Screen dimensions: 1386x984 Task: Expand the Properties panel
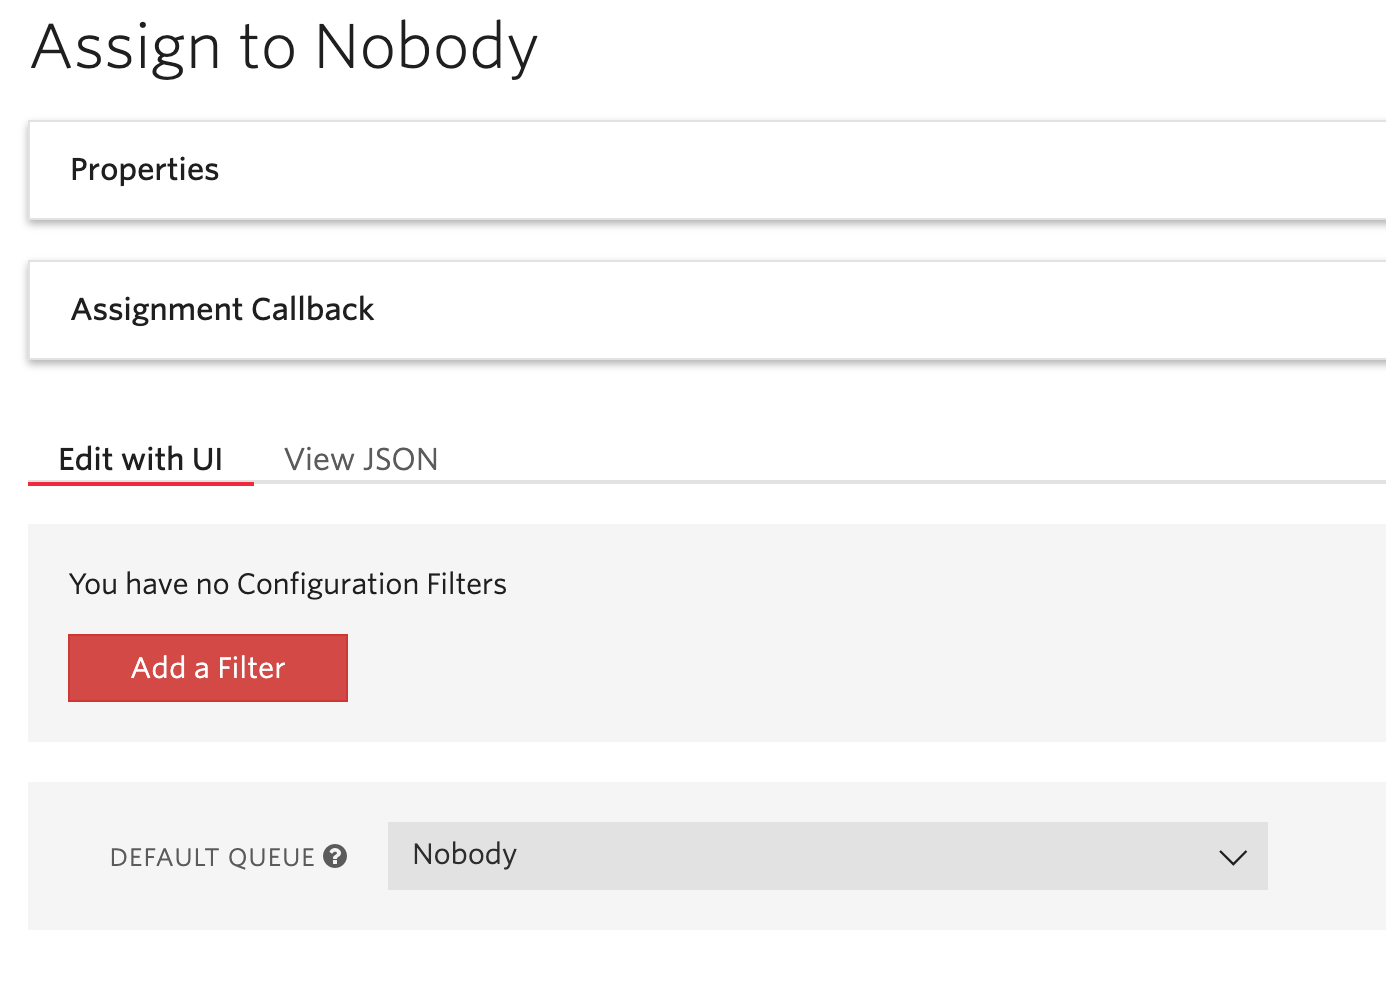point(707,170)
